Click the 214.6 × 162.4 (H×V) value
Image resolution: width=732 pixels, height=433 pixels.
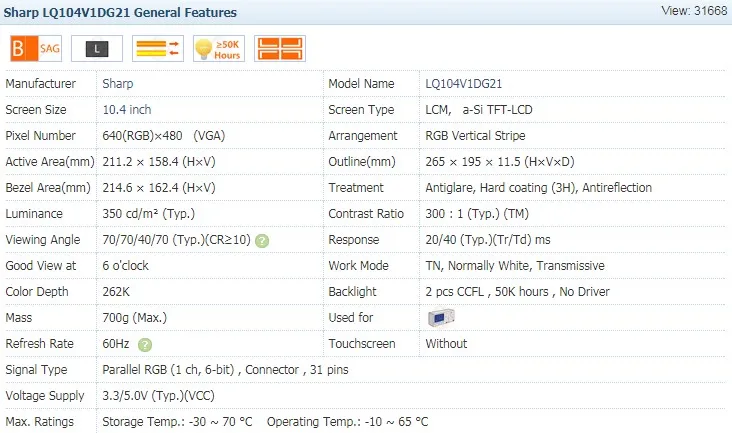pyautogui.click(x=159, y=188)
